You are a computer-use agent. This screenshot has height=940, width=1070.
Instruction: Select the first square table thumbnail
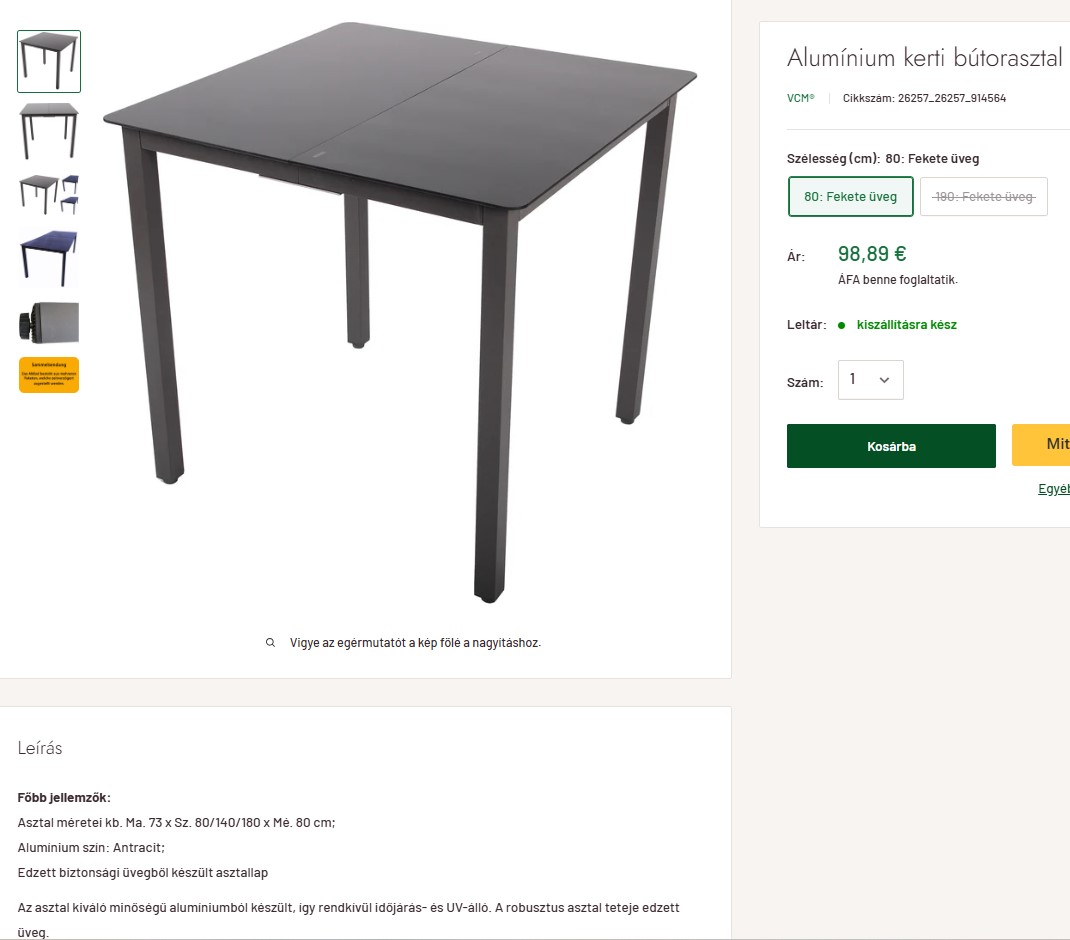(x=49, y=61)
